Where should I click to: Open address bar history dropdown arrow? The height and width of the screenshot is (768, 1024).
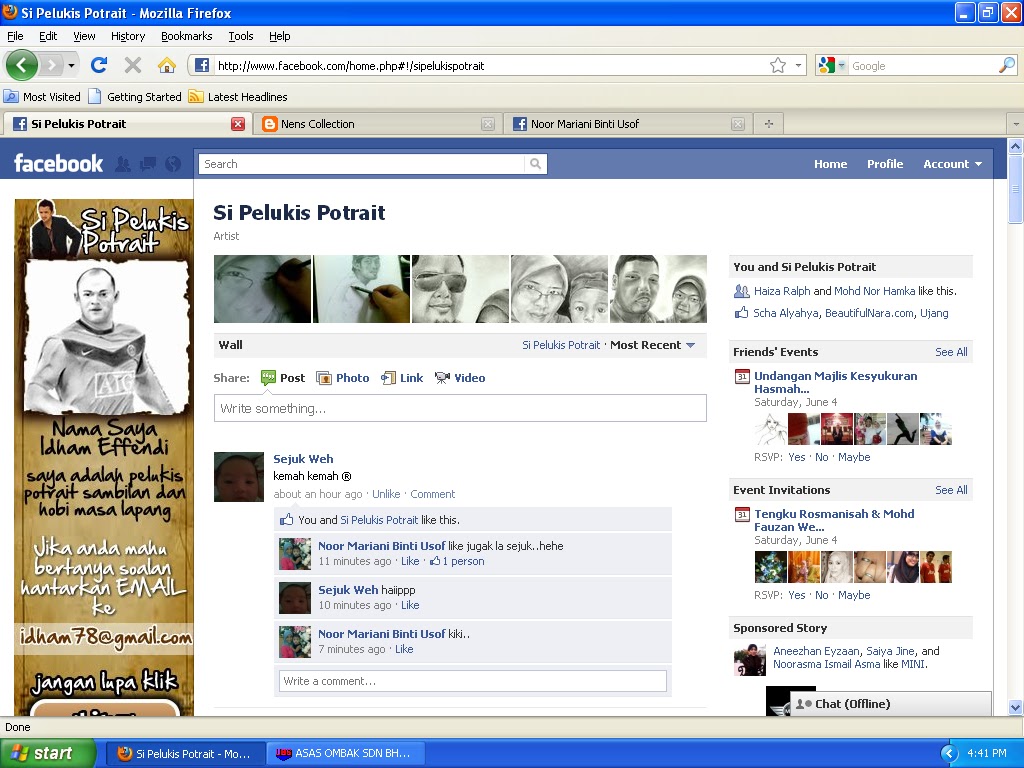[x=798, y=65]
